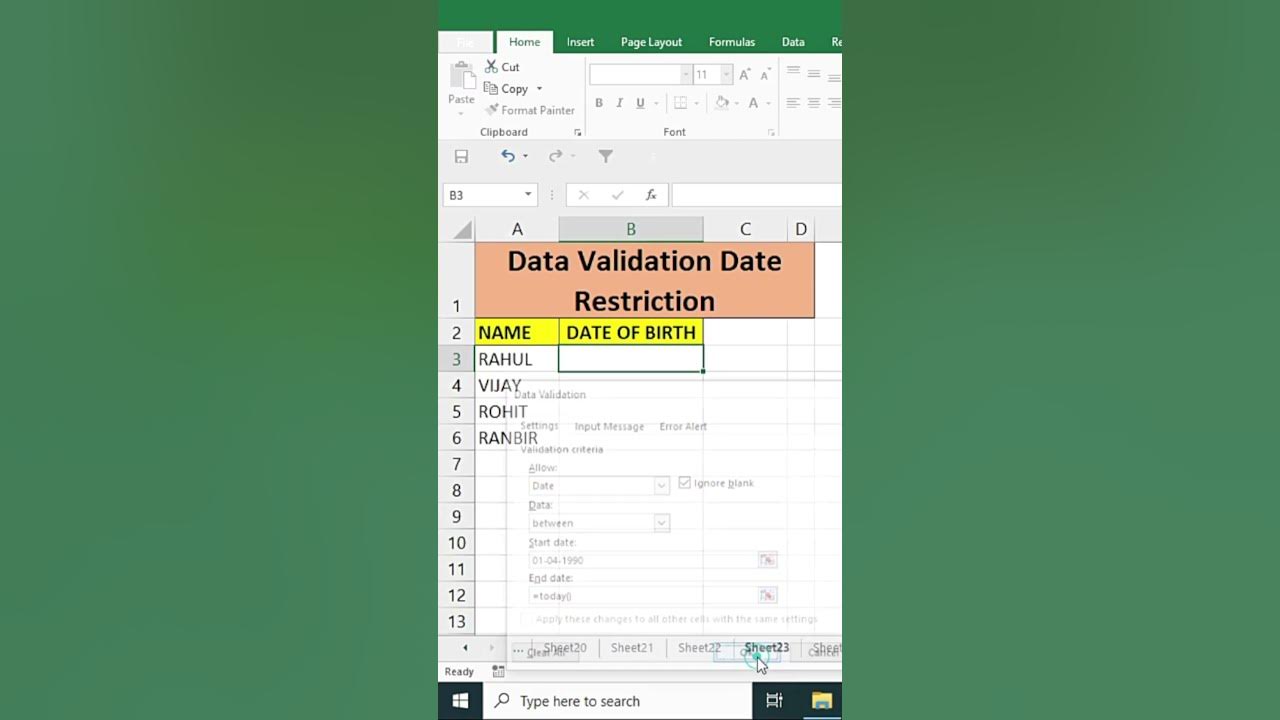Select the Home ribbon tab

524,42
